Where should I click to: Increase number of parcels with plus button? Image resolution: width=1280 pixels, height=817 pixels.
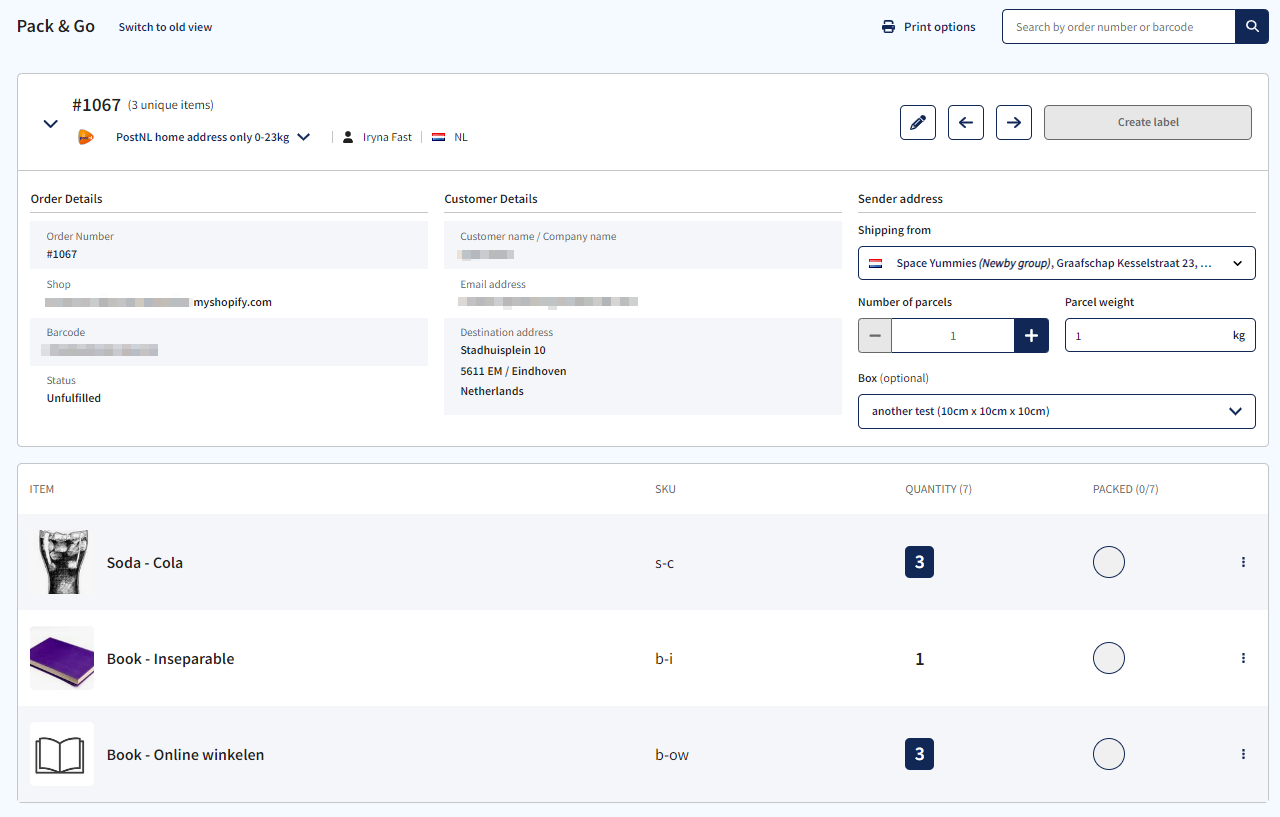pyautogui.click(x=1031, y=335)
